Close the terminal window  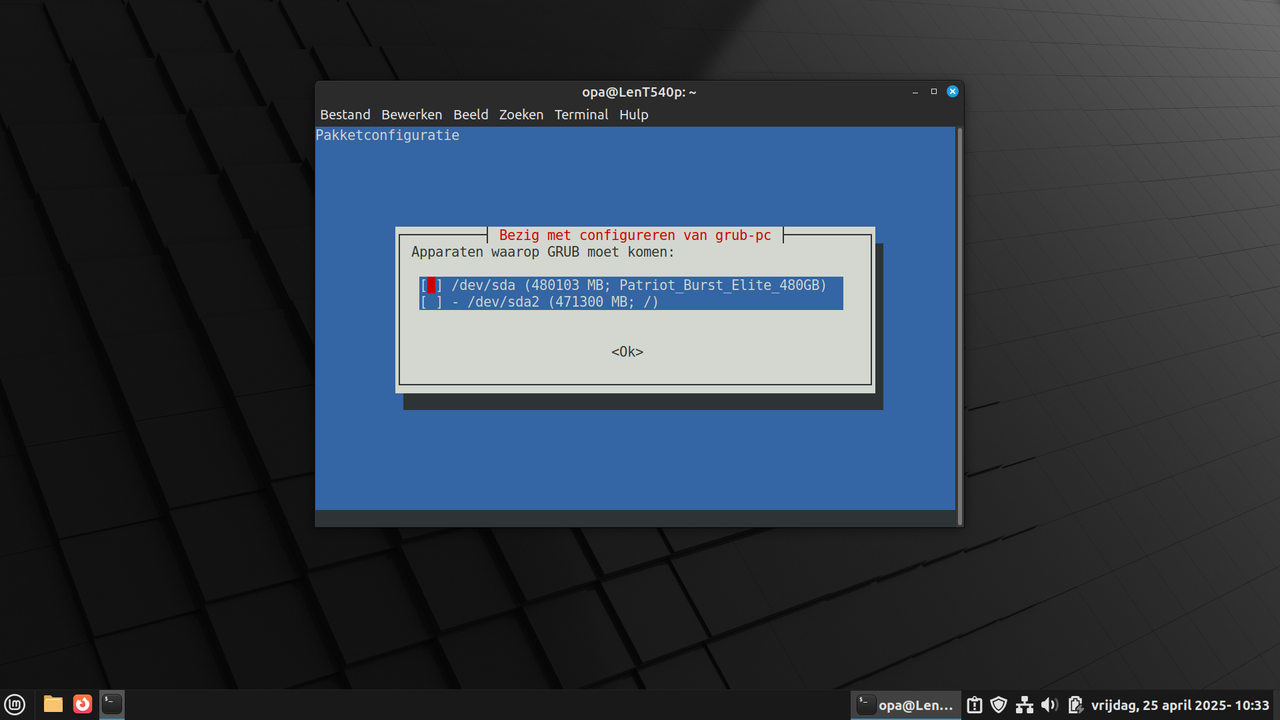(953, 91)
